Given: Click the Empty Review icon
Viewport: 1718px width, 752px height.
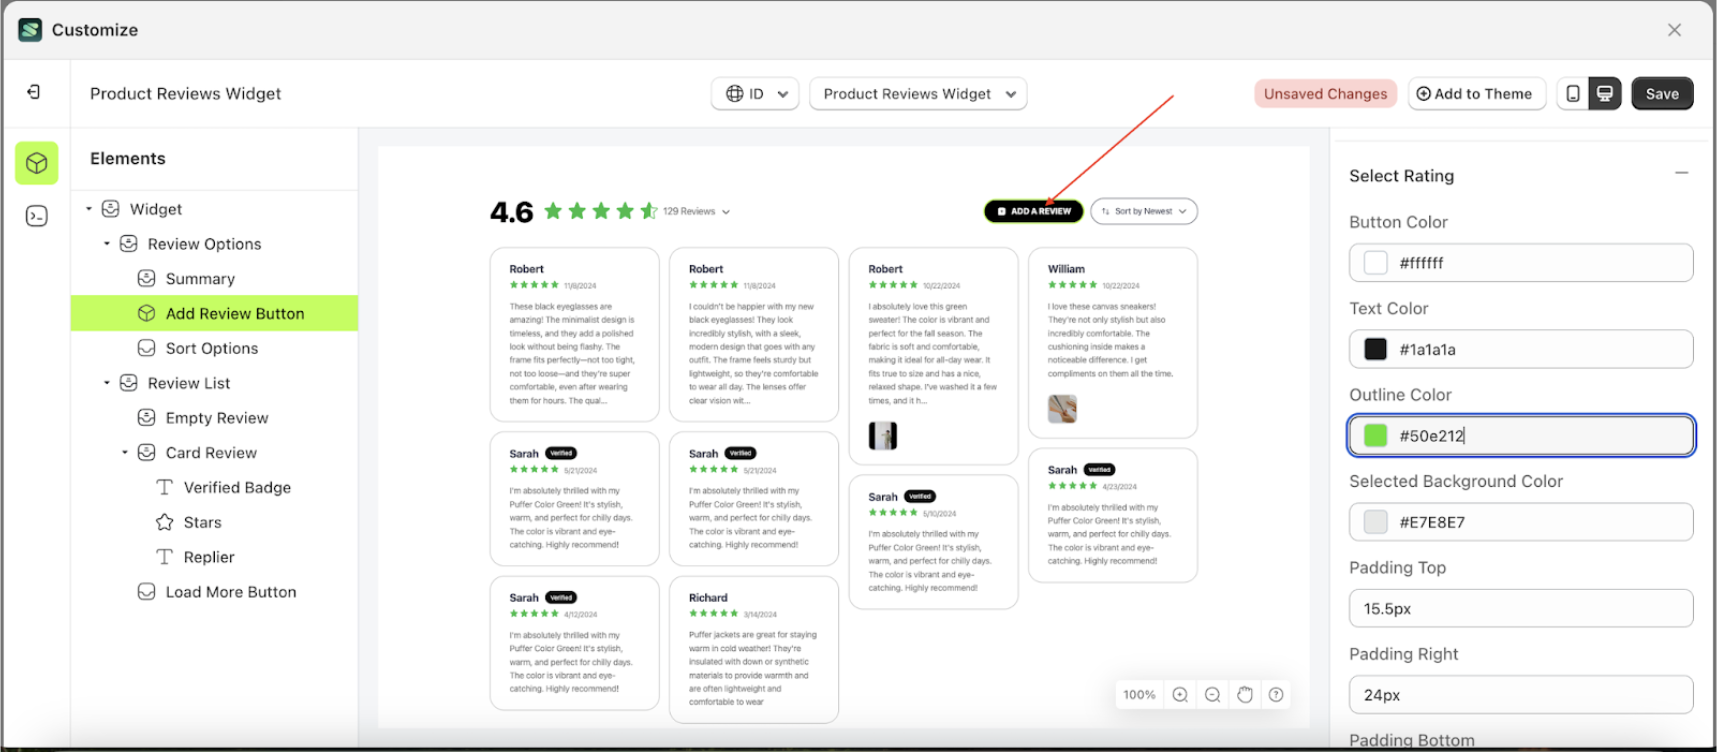Looking at the screenshot, I should (x=147, y=418).
